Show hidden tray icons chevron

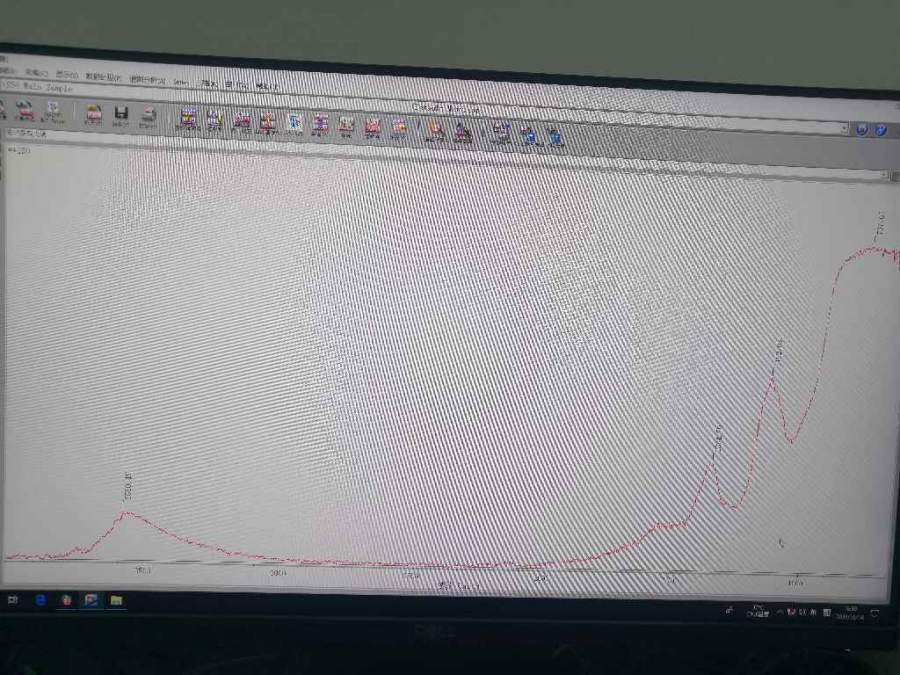[780, 612]
